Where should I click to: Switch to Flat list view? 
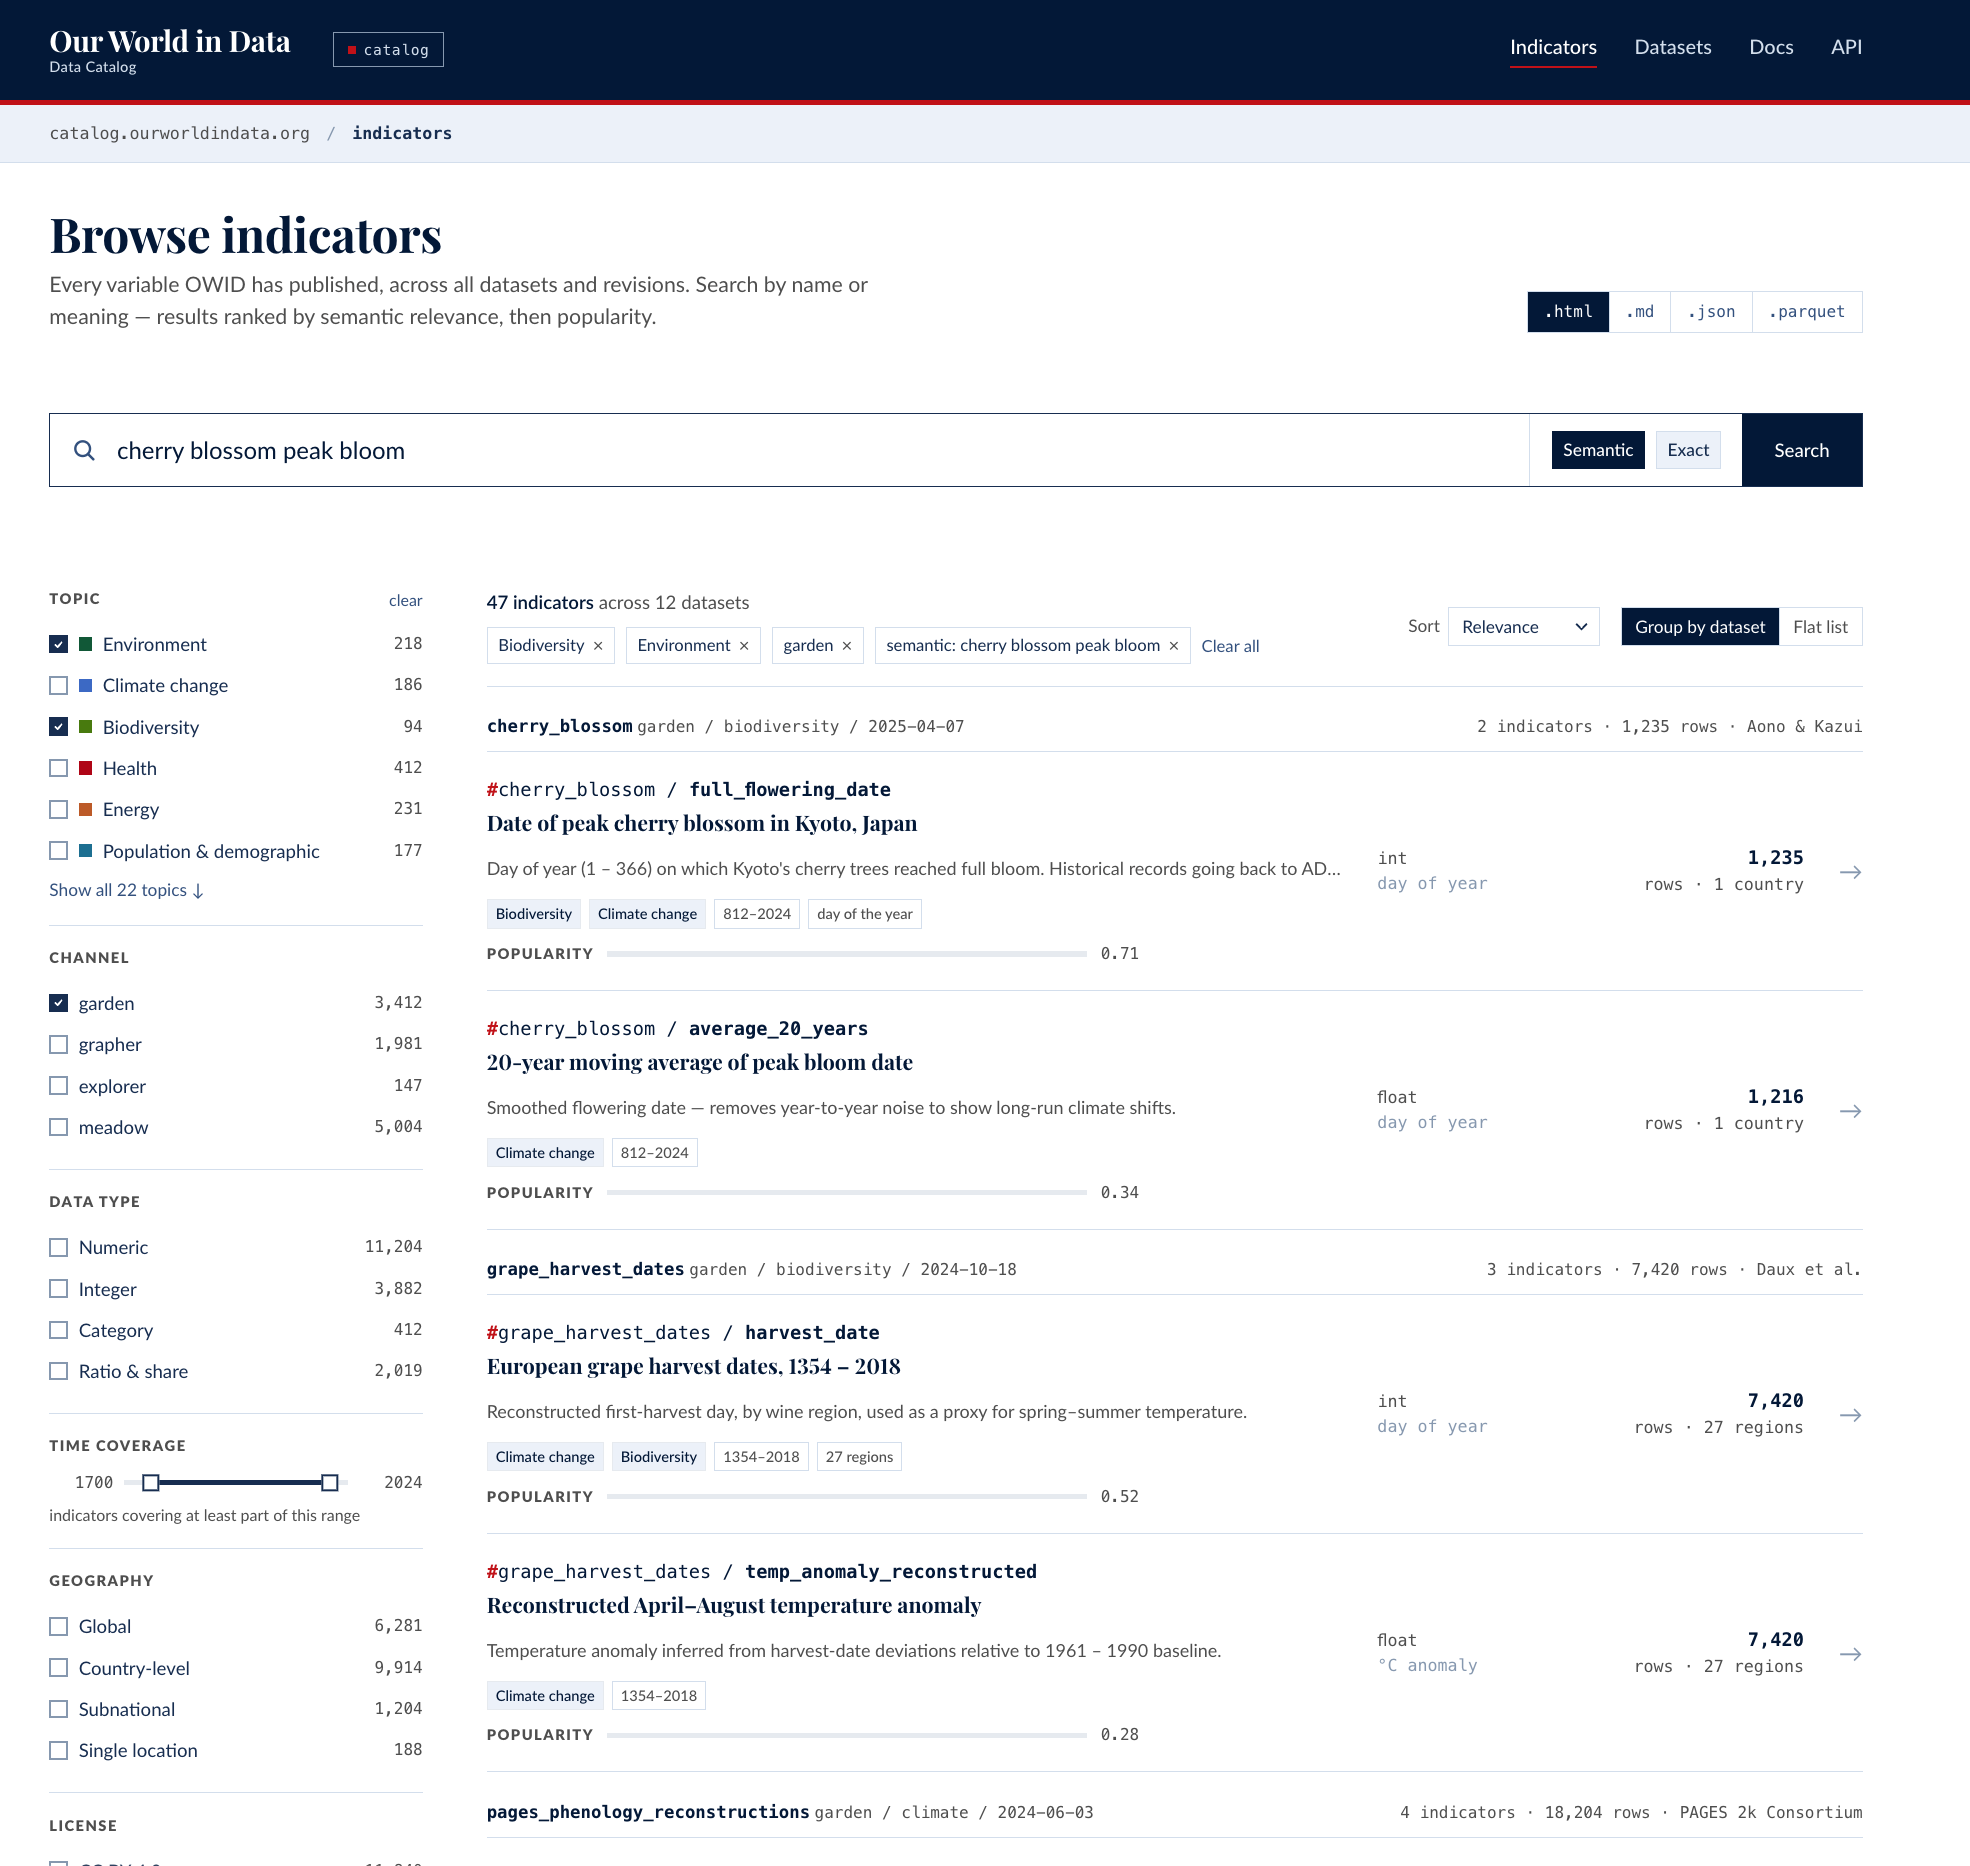pos(1820,627)
